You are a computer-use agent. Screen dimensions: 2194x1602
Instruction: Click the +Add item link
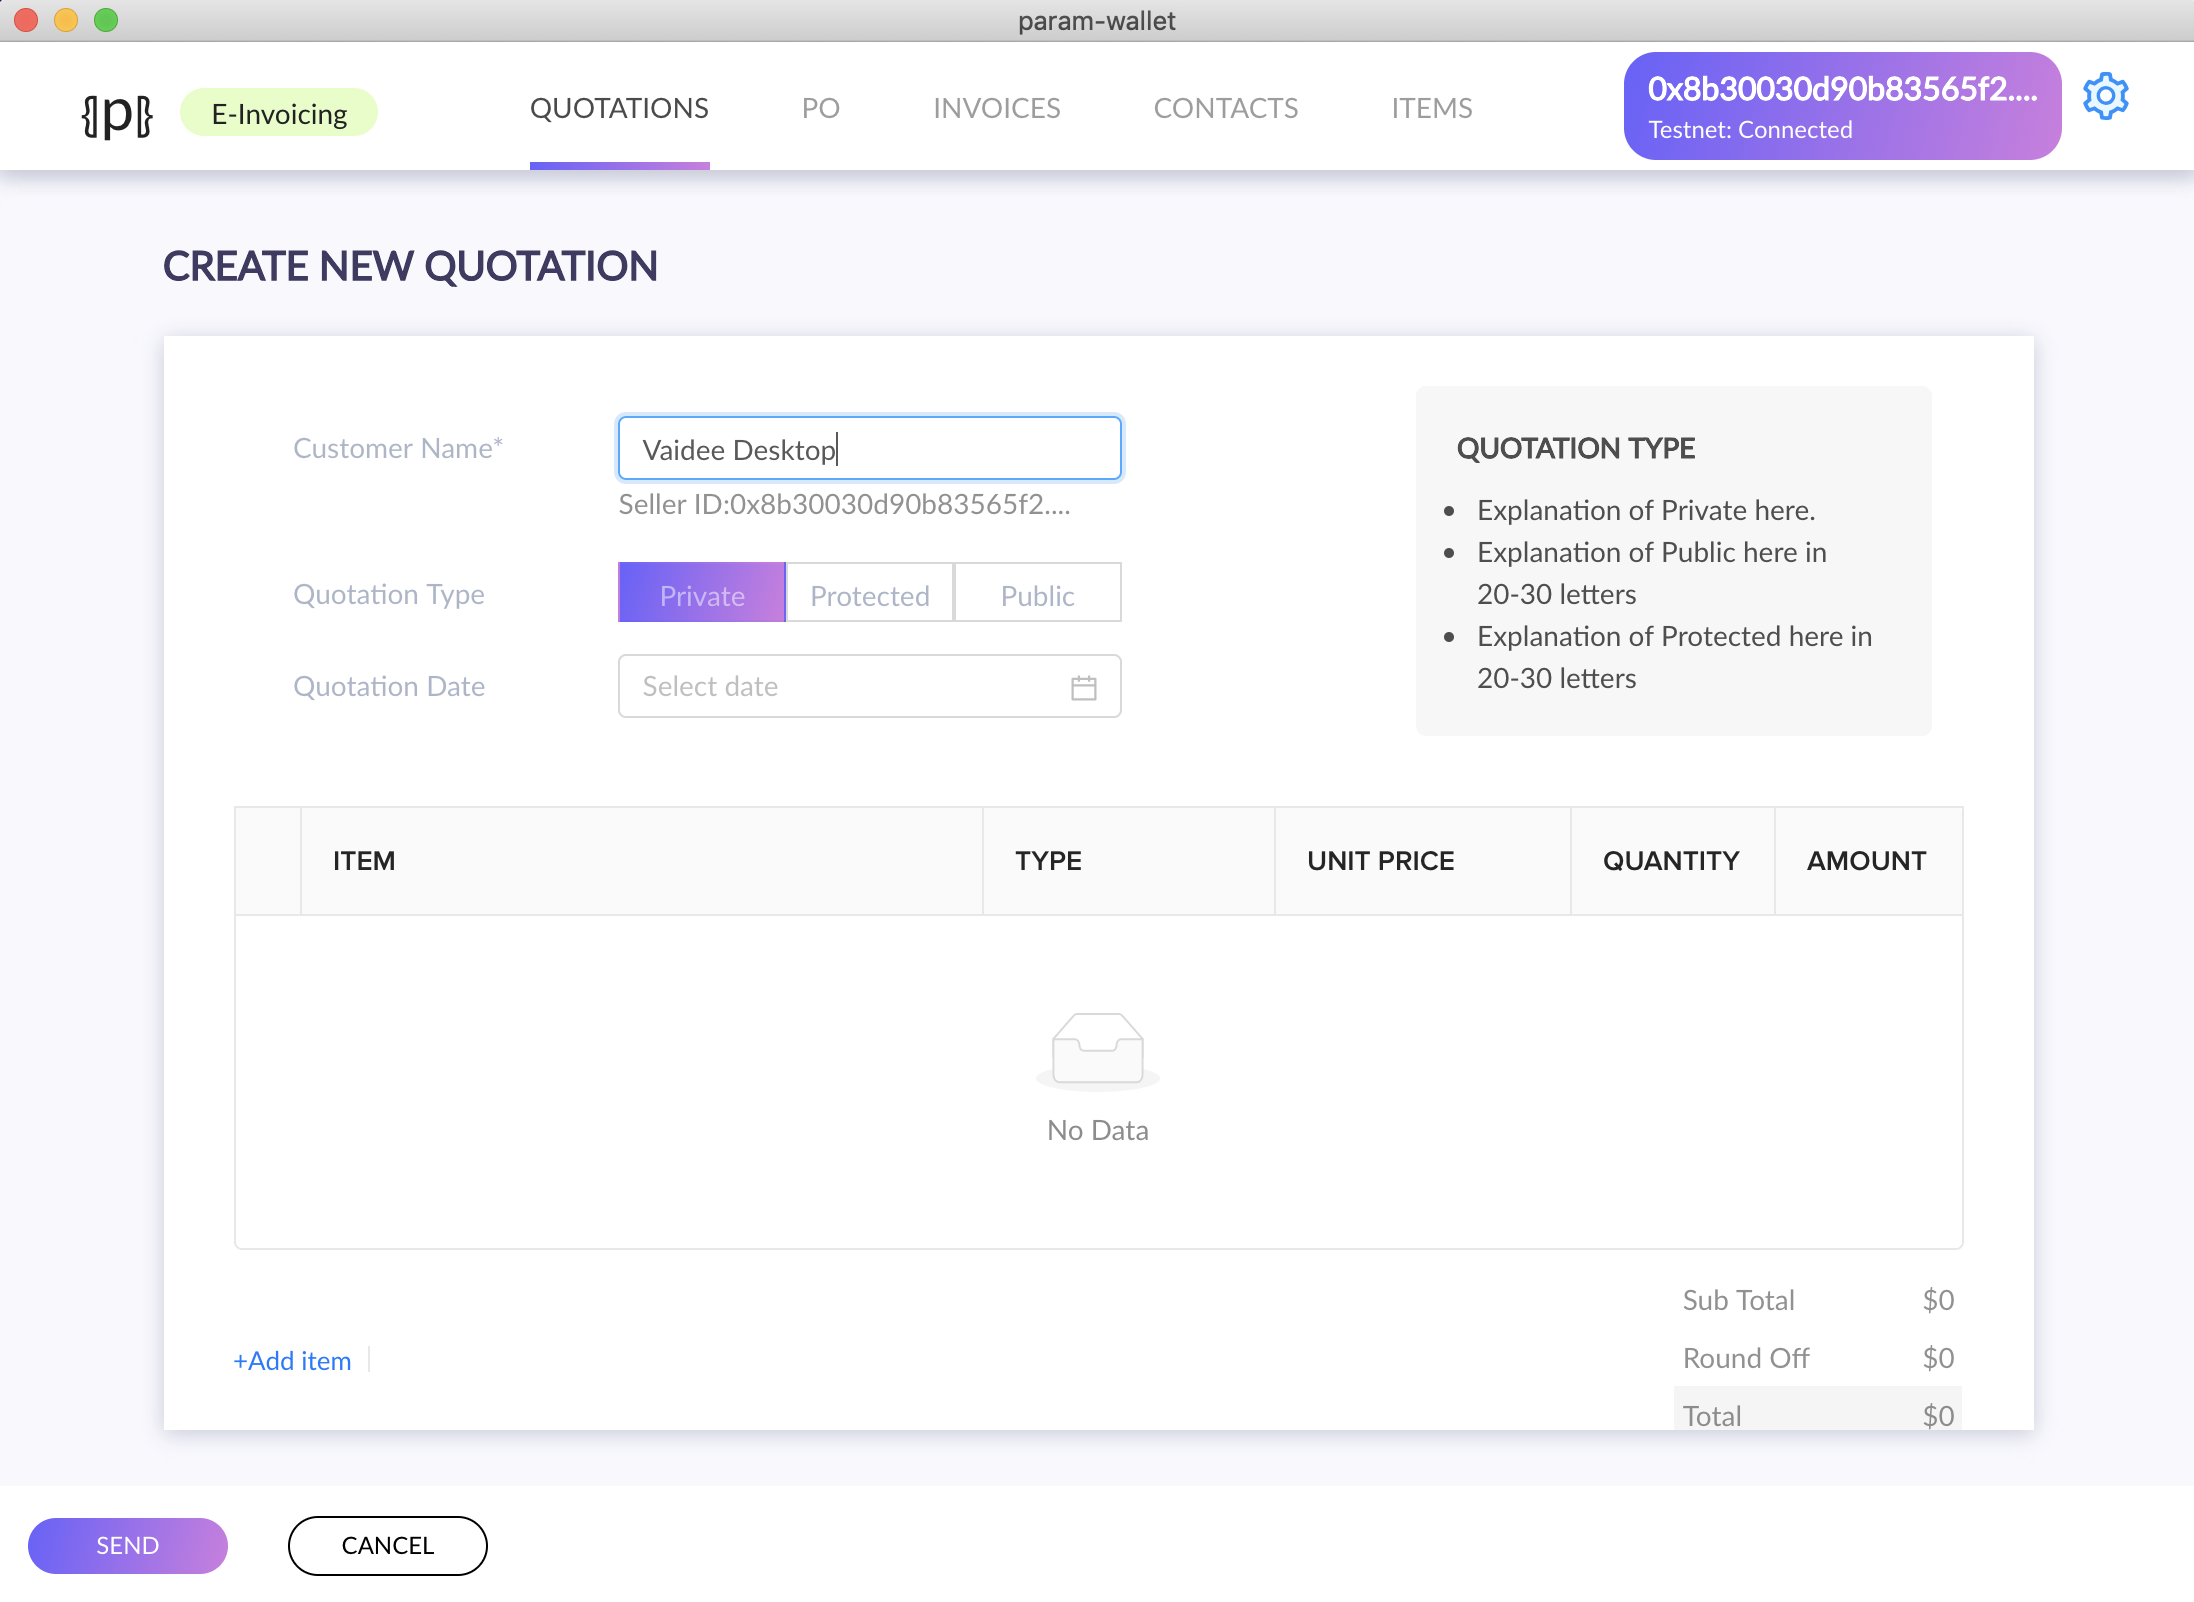[292, 1361]
